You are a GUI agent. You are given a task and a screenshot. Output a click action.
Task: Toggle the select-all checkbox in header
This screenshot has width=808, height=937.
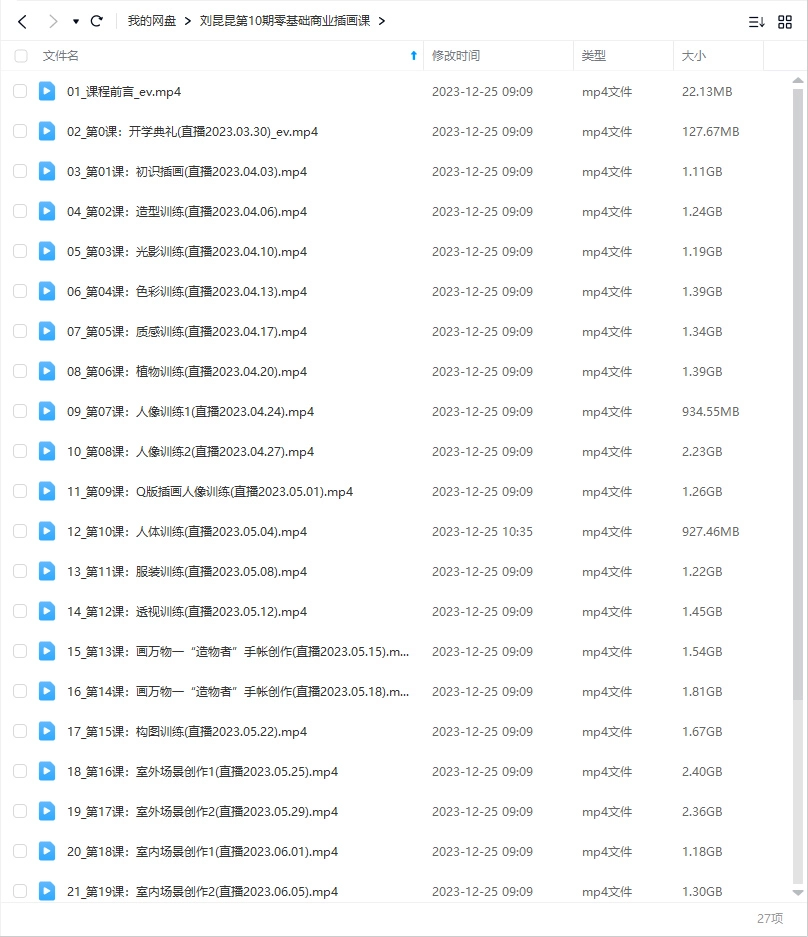click(x=21, y=56)
